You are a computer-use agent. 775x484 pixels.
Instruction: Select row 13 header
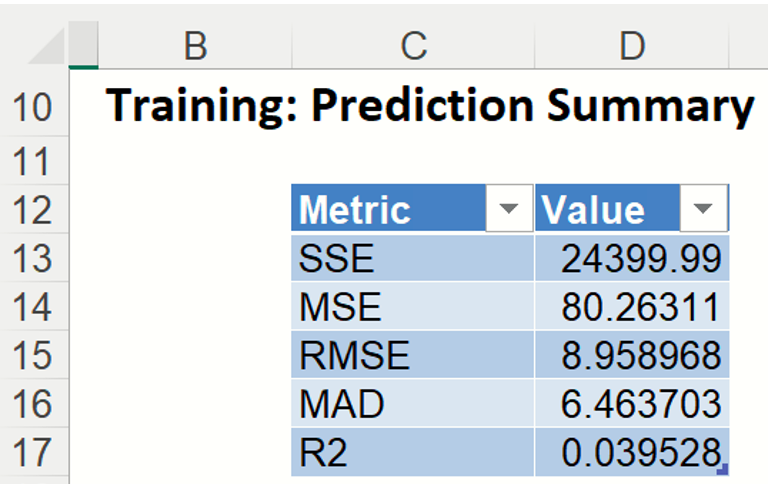pos(34,259)
